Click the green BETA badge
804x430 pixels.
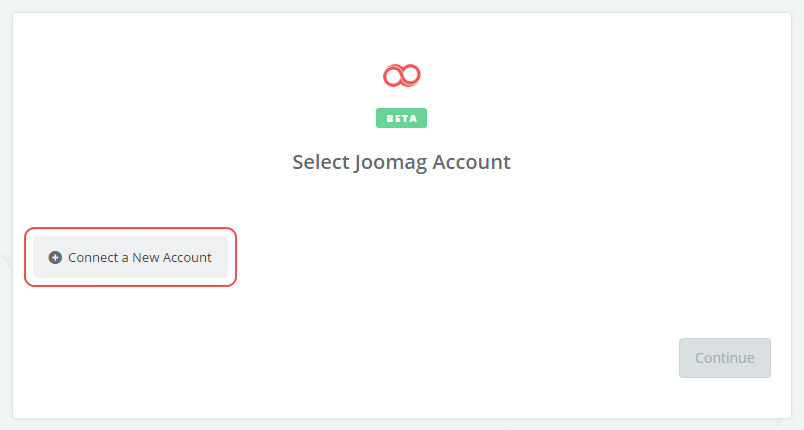click(x=402, y=118)
